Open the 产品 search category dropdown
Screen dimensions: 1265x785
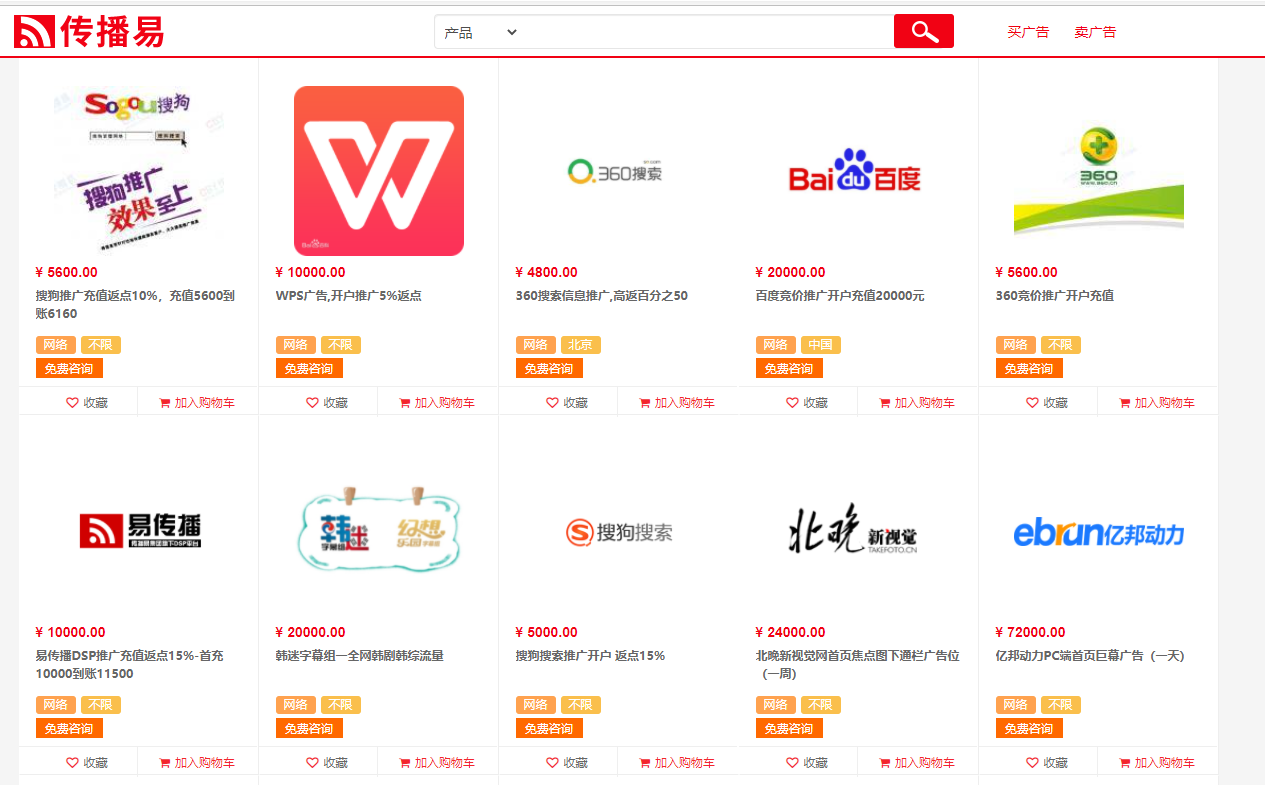click(x=480, y=32)
